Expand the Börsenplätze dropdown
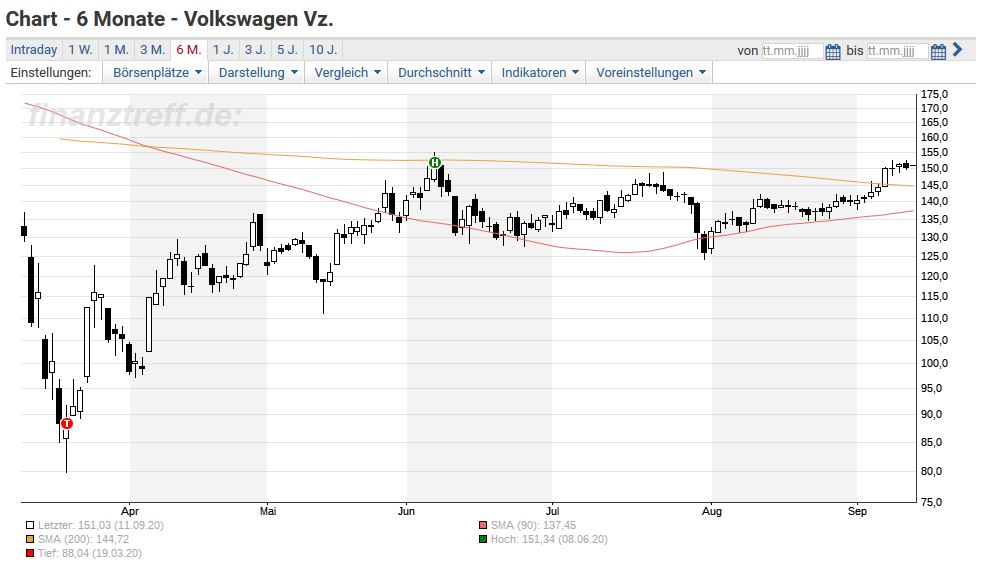The image size is (986, 569). 157,72
